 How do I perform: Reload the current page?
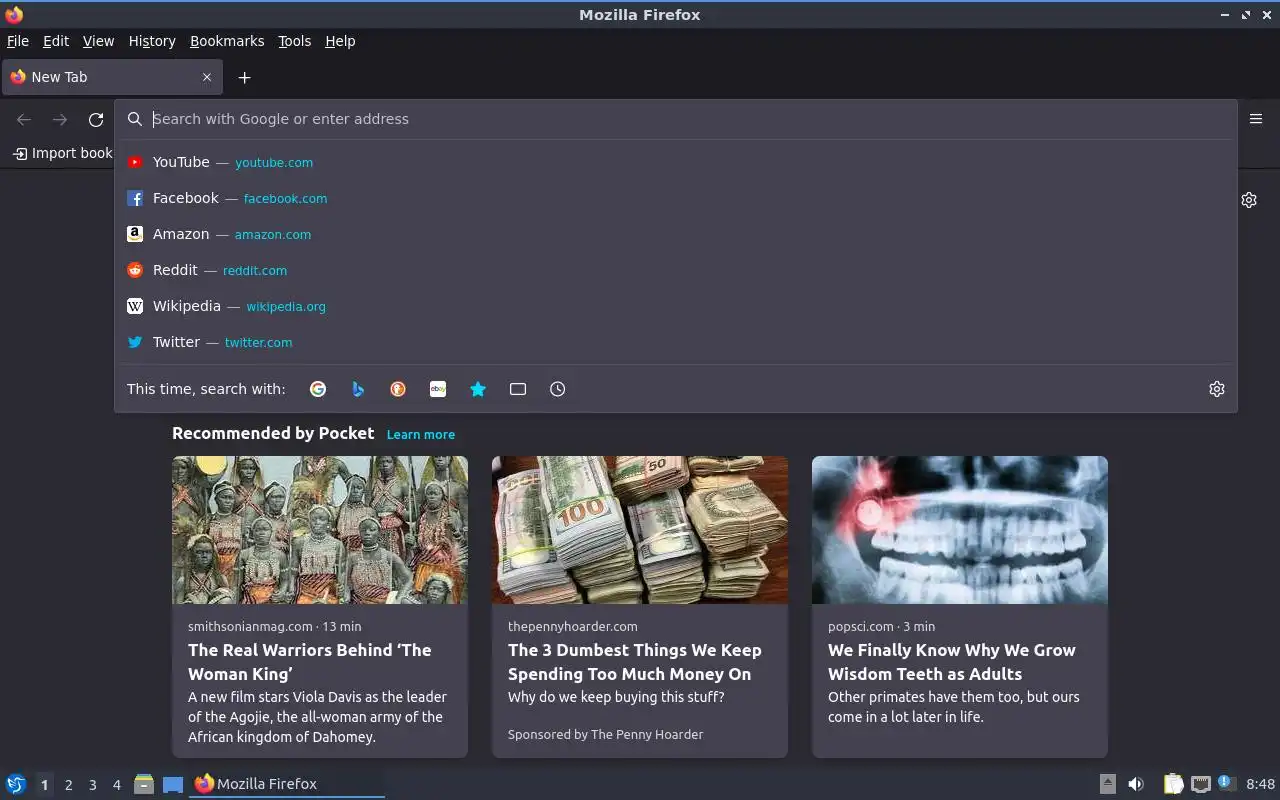click(96, 120)
